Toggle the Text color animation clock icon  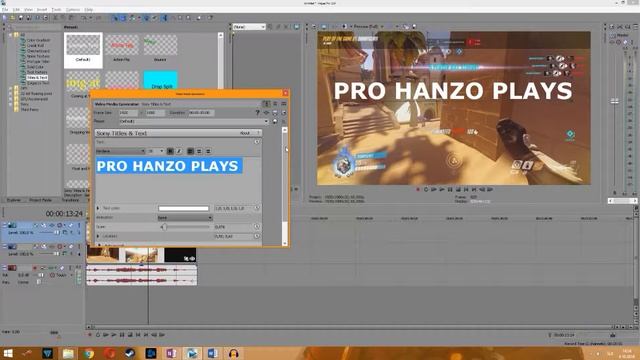point(257,208)
